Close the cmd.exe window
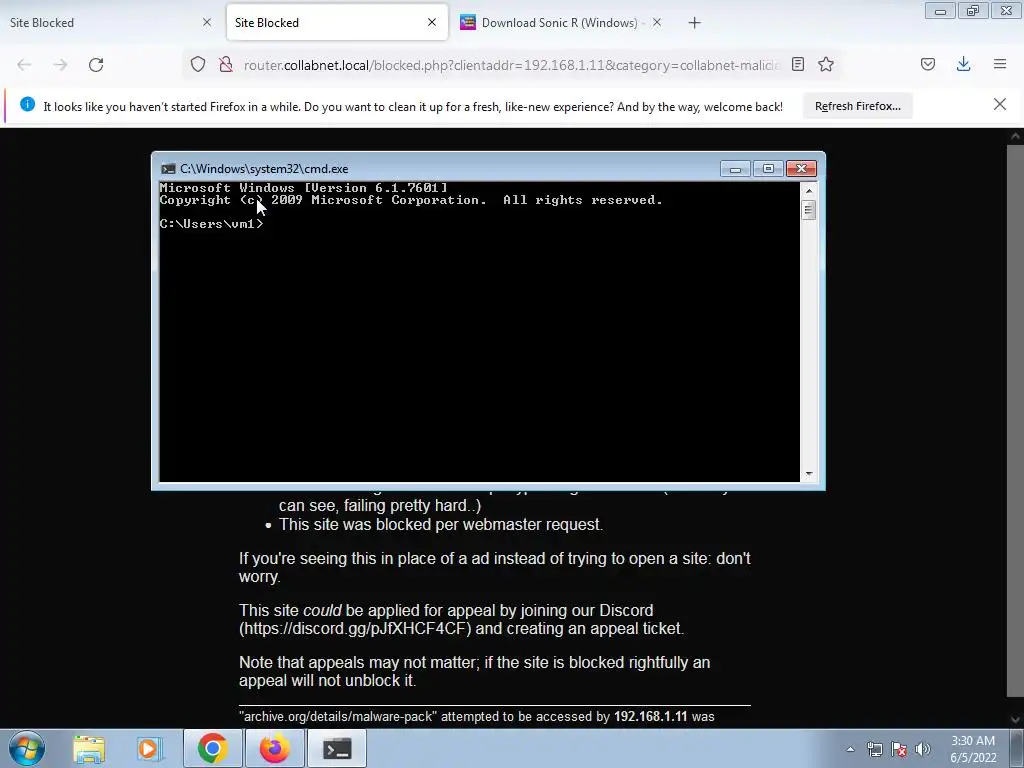Viewport: 1024px width, 768px height. 801,169
